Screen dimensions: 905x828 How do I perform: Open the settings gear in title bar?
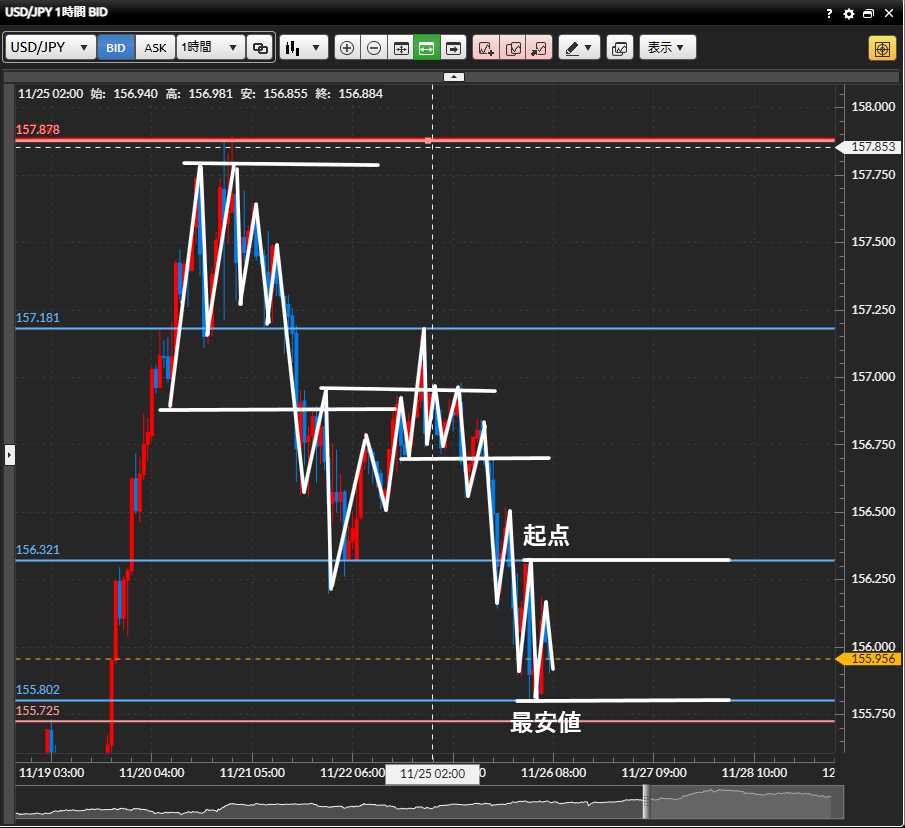[x=849, y=14]
